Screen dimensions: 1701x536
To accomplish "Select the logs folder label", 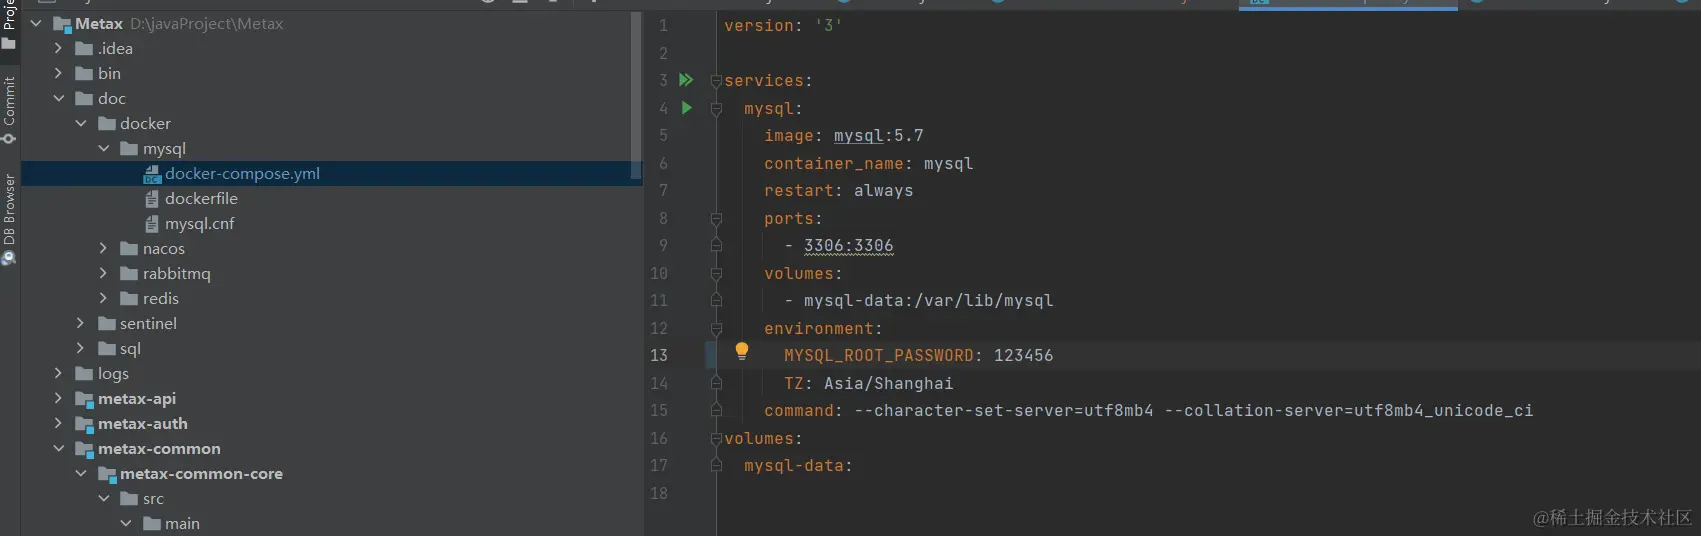I will (113, 374).
